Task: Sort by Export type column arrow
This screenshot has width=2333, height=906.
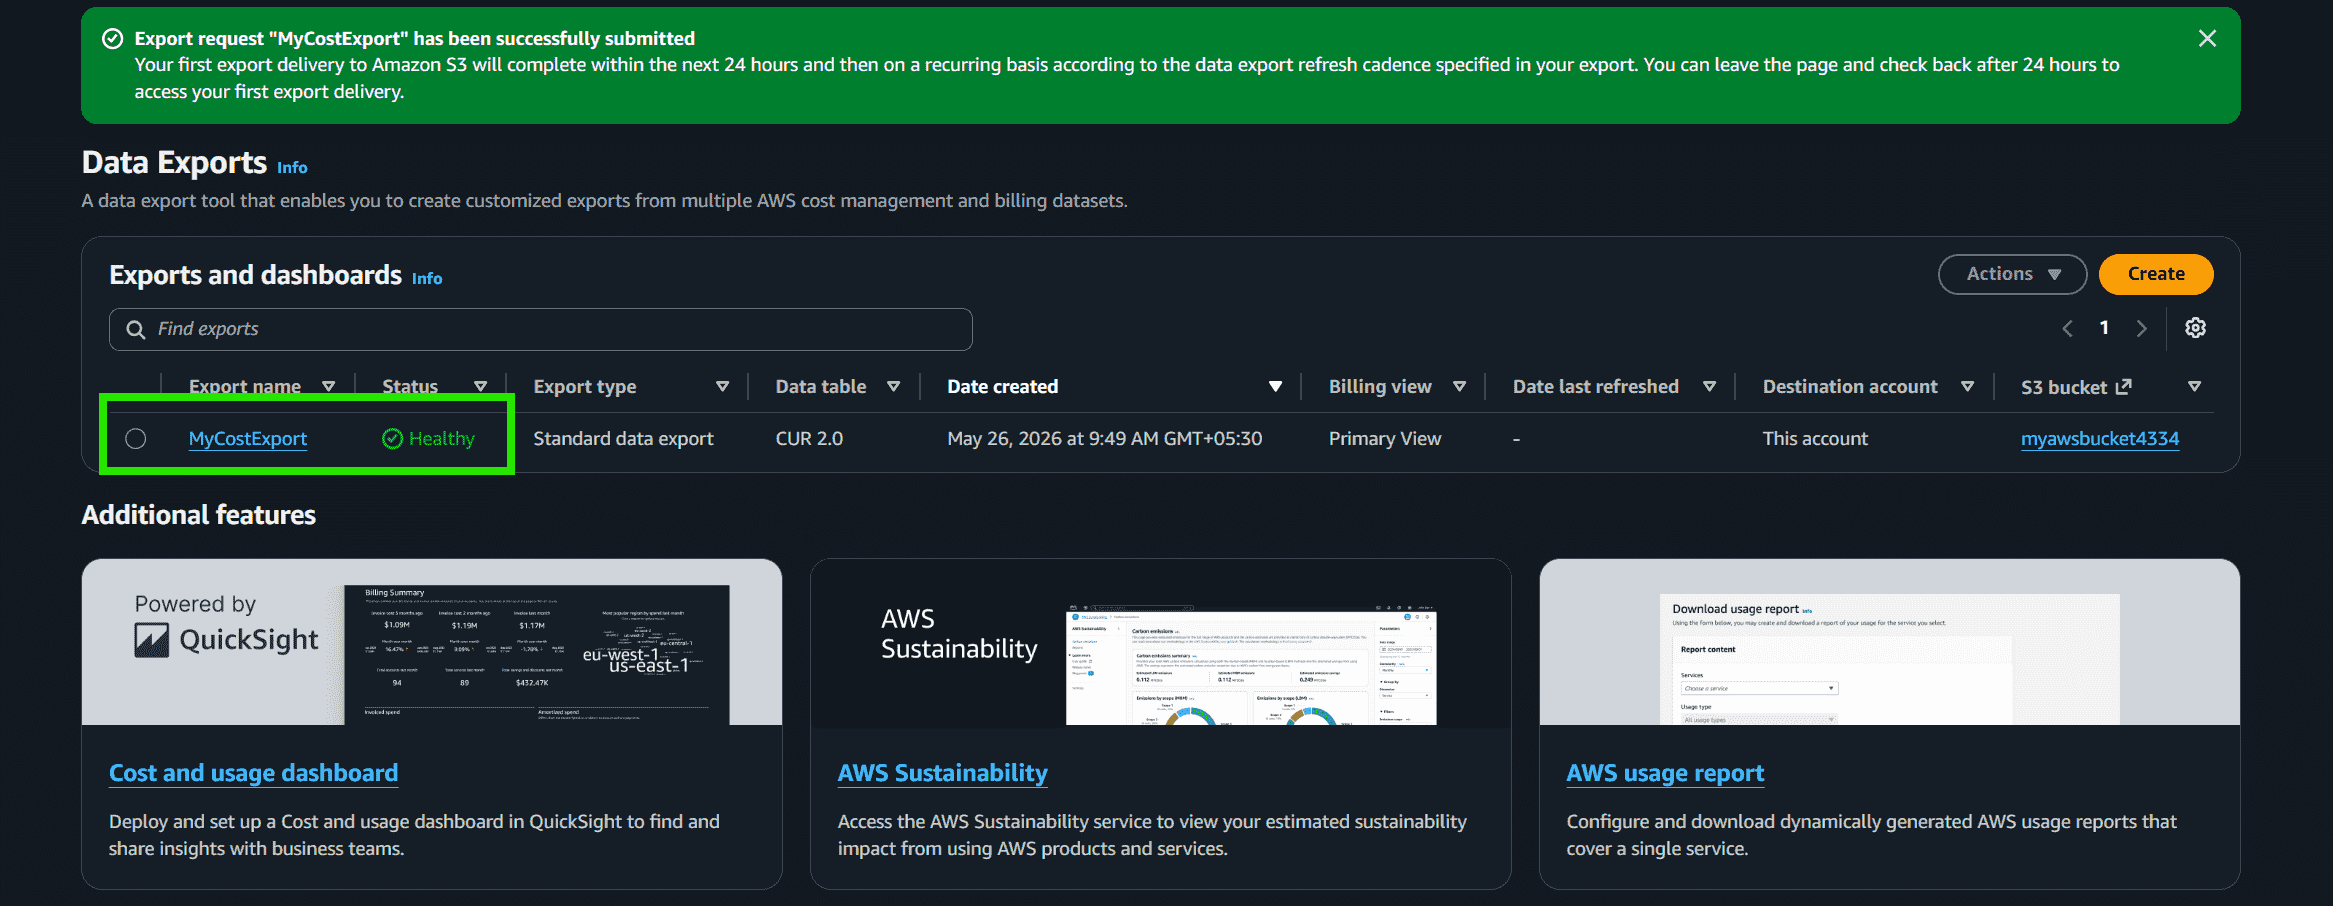Action: (722, 386)
